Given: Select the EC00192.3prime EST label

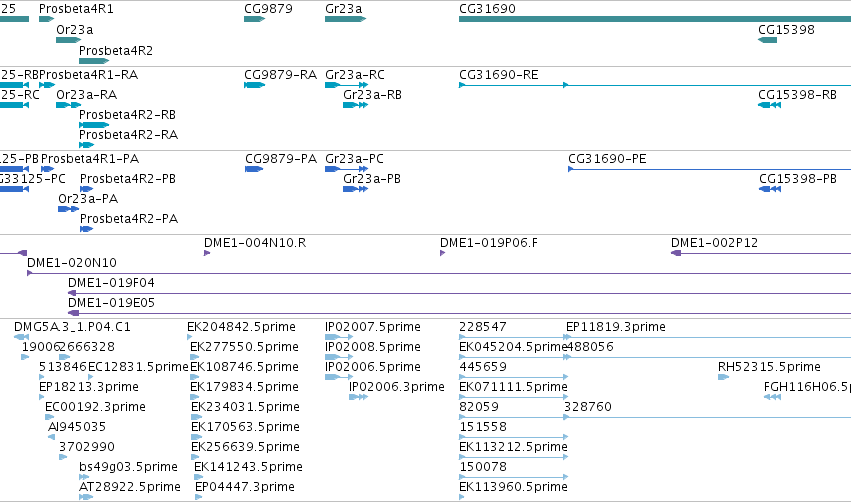Looking at the screenshot, I should pyautogui.click(x=96, y=407).
